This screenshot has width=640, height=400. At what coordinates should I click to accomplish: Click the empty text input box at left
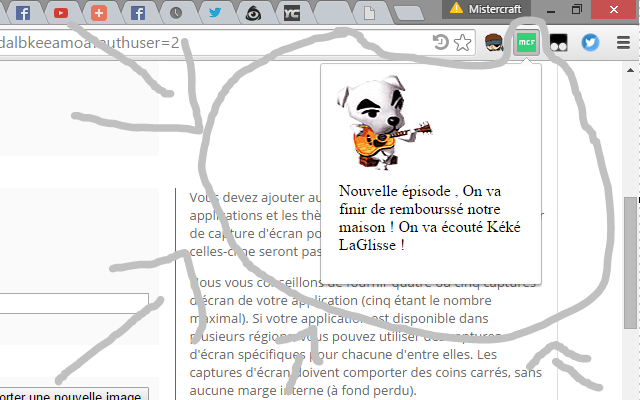(x=74, y=303)
